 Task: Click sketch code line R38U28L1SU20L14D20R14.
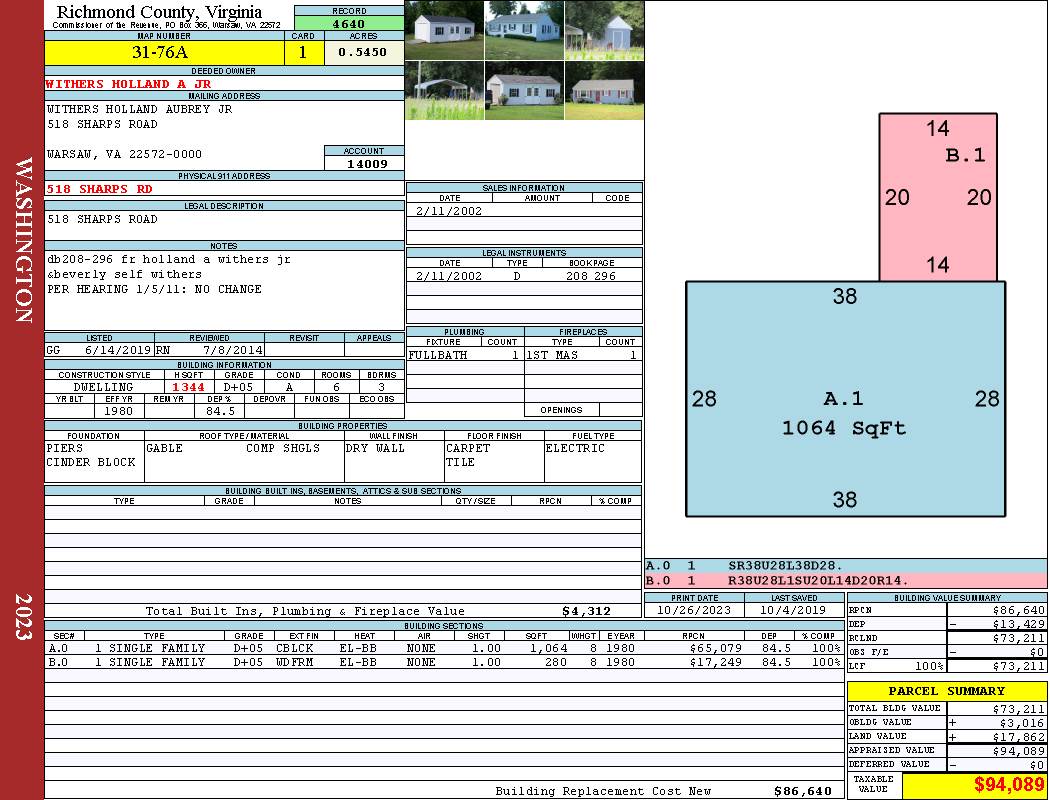pos(818,580)
